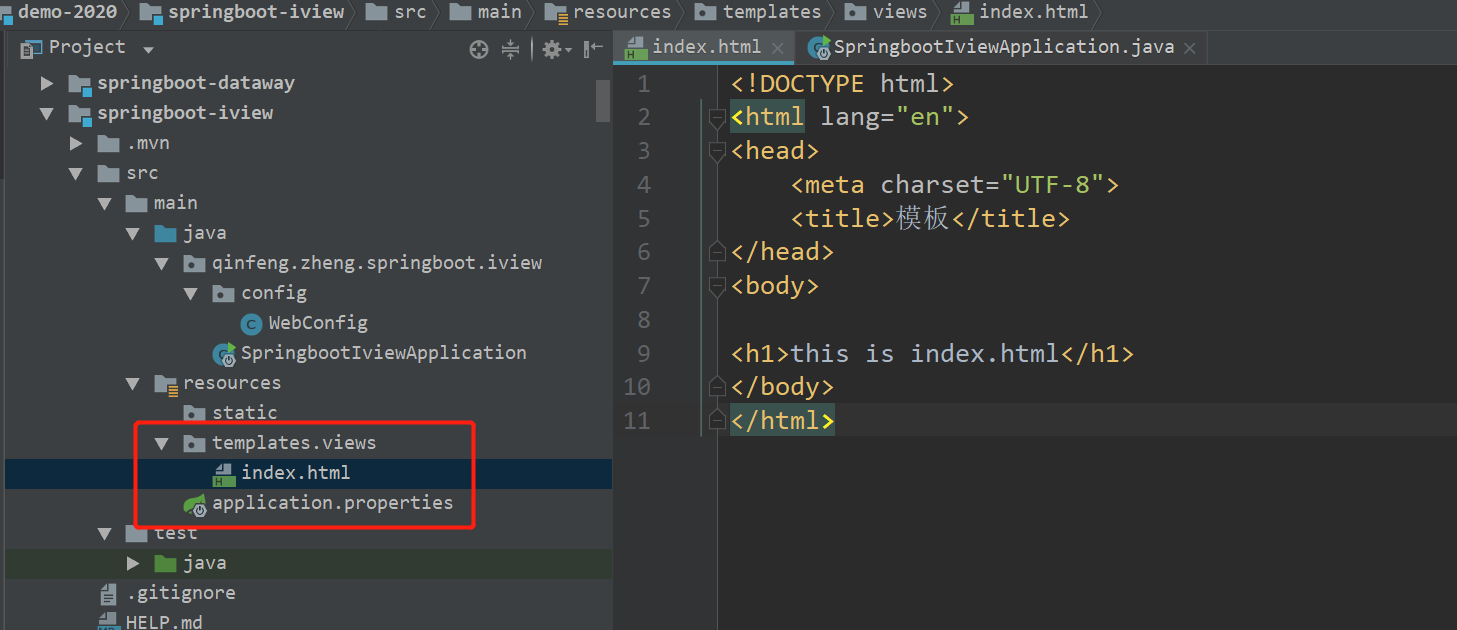1457x630 pixels.
Task: Collapse the test folder
Action: 105,534
